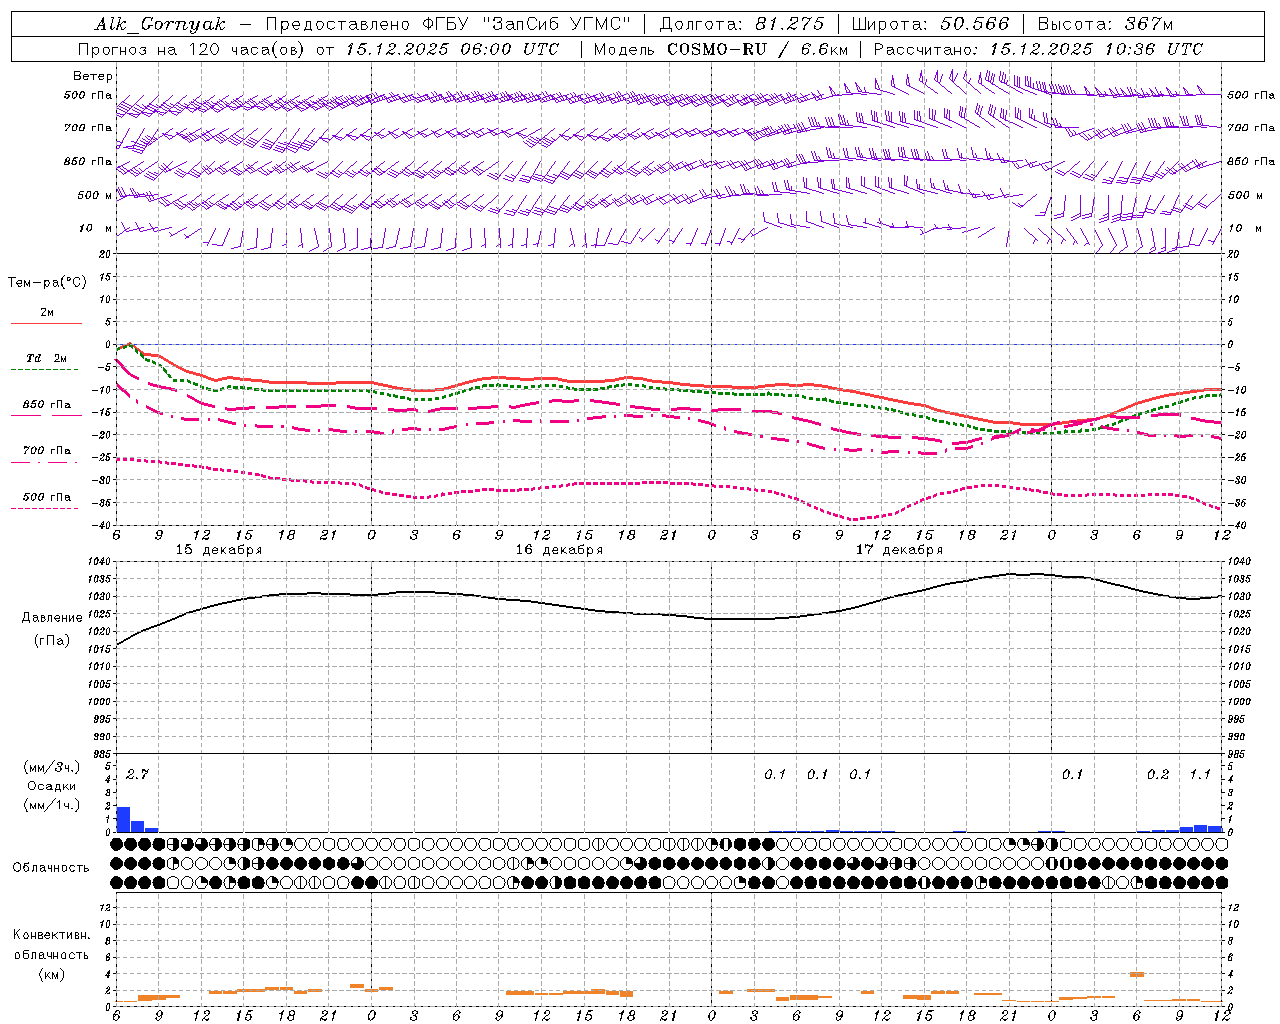Click the dash-dot 700 гПа temperature legend line
This screenshot has height=1024, width=1280.
click(46, 462)
